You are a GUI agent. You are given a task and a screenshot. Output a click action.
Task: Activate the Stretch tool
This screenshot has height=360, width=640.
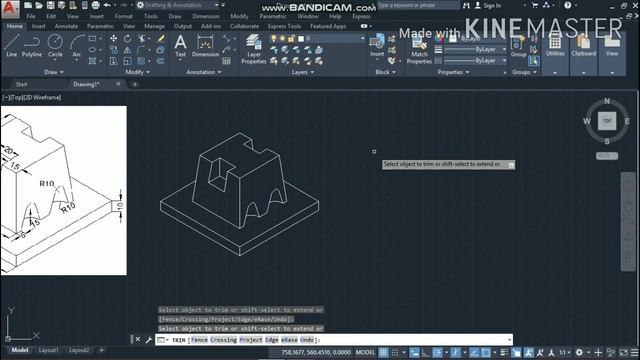coord(113,61)
